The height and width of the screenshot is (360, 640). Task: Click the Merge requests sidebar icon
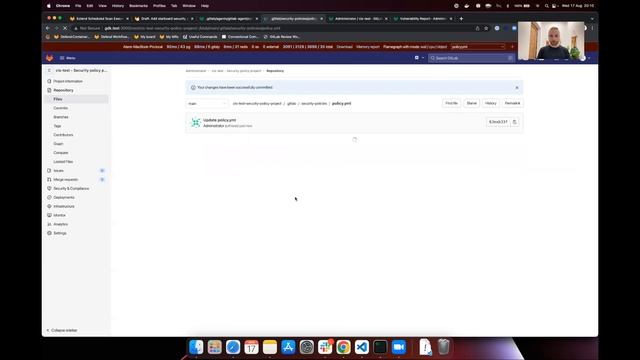point(49,180)
